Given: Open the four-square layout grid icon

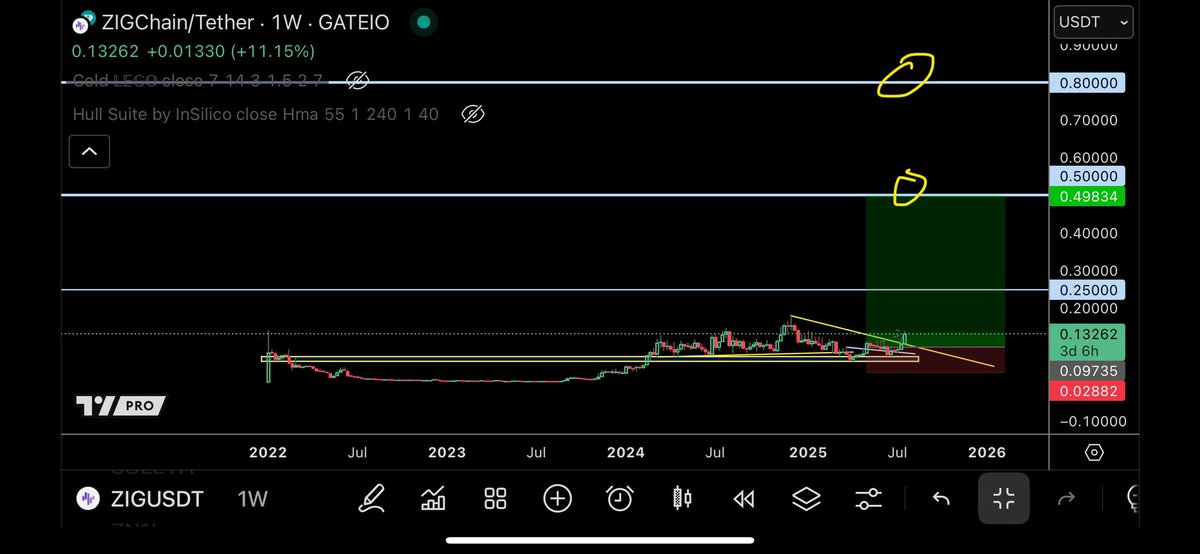Looking at the screenshot, I should pyautogui.click(x=496, y=498).
